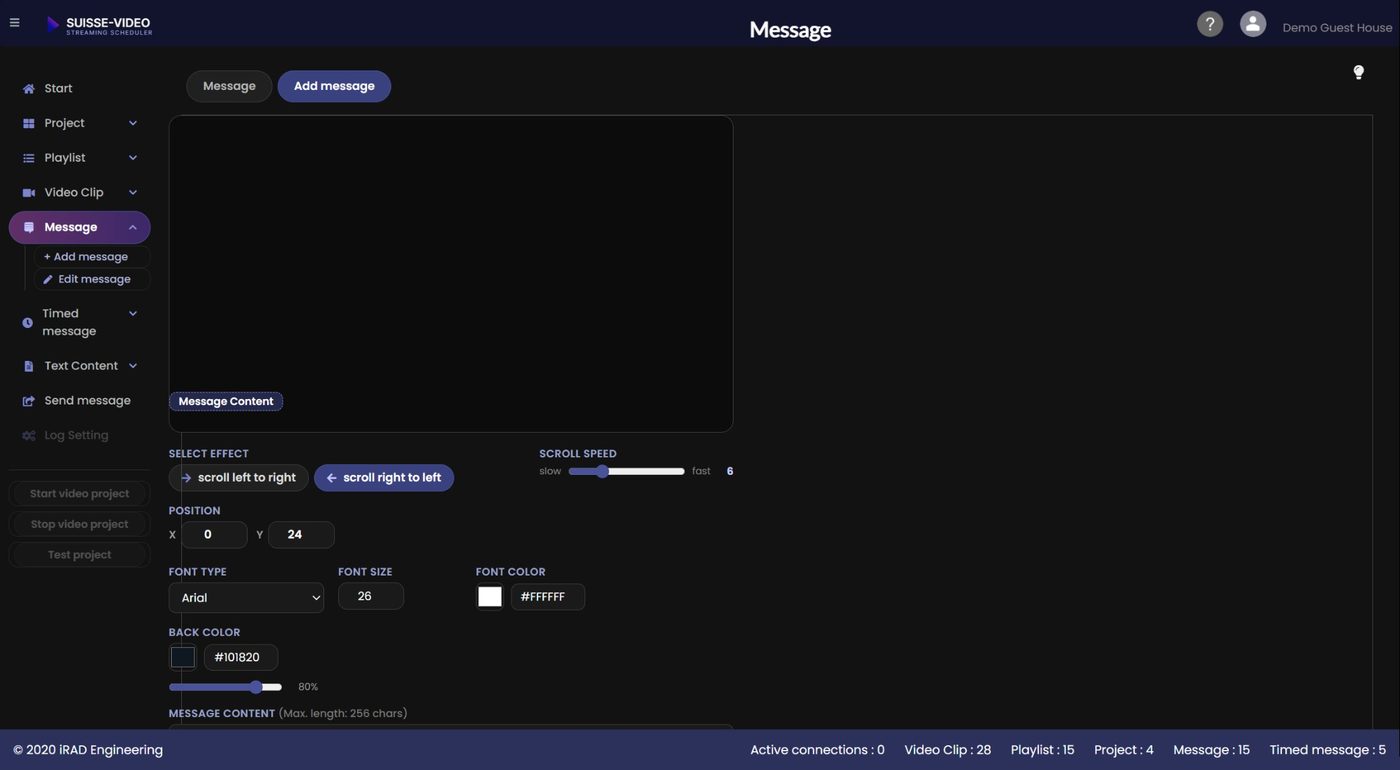The width and height of the screenshot is (1400, 770).
Task: Click the back color swatch
Action: 183,657
